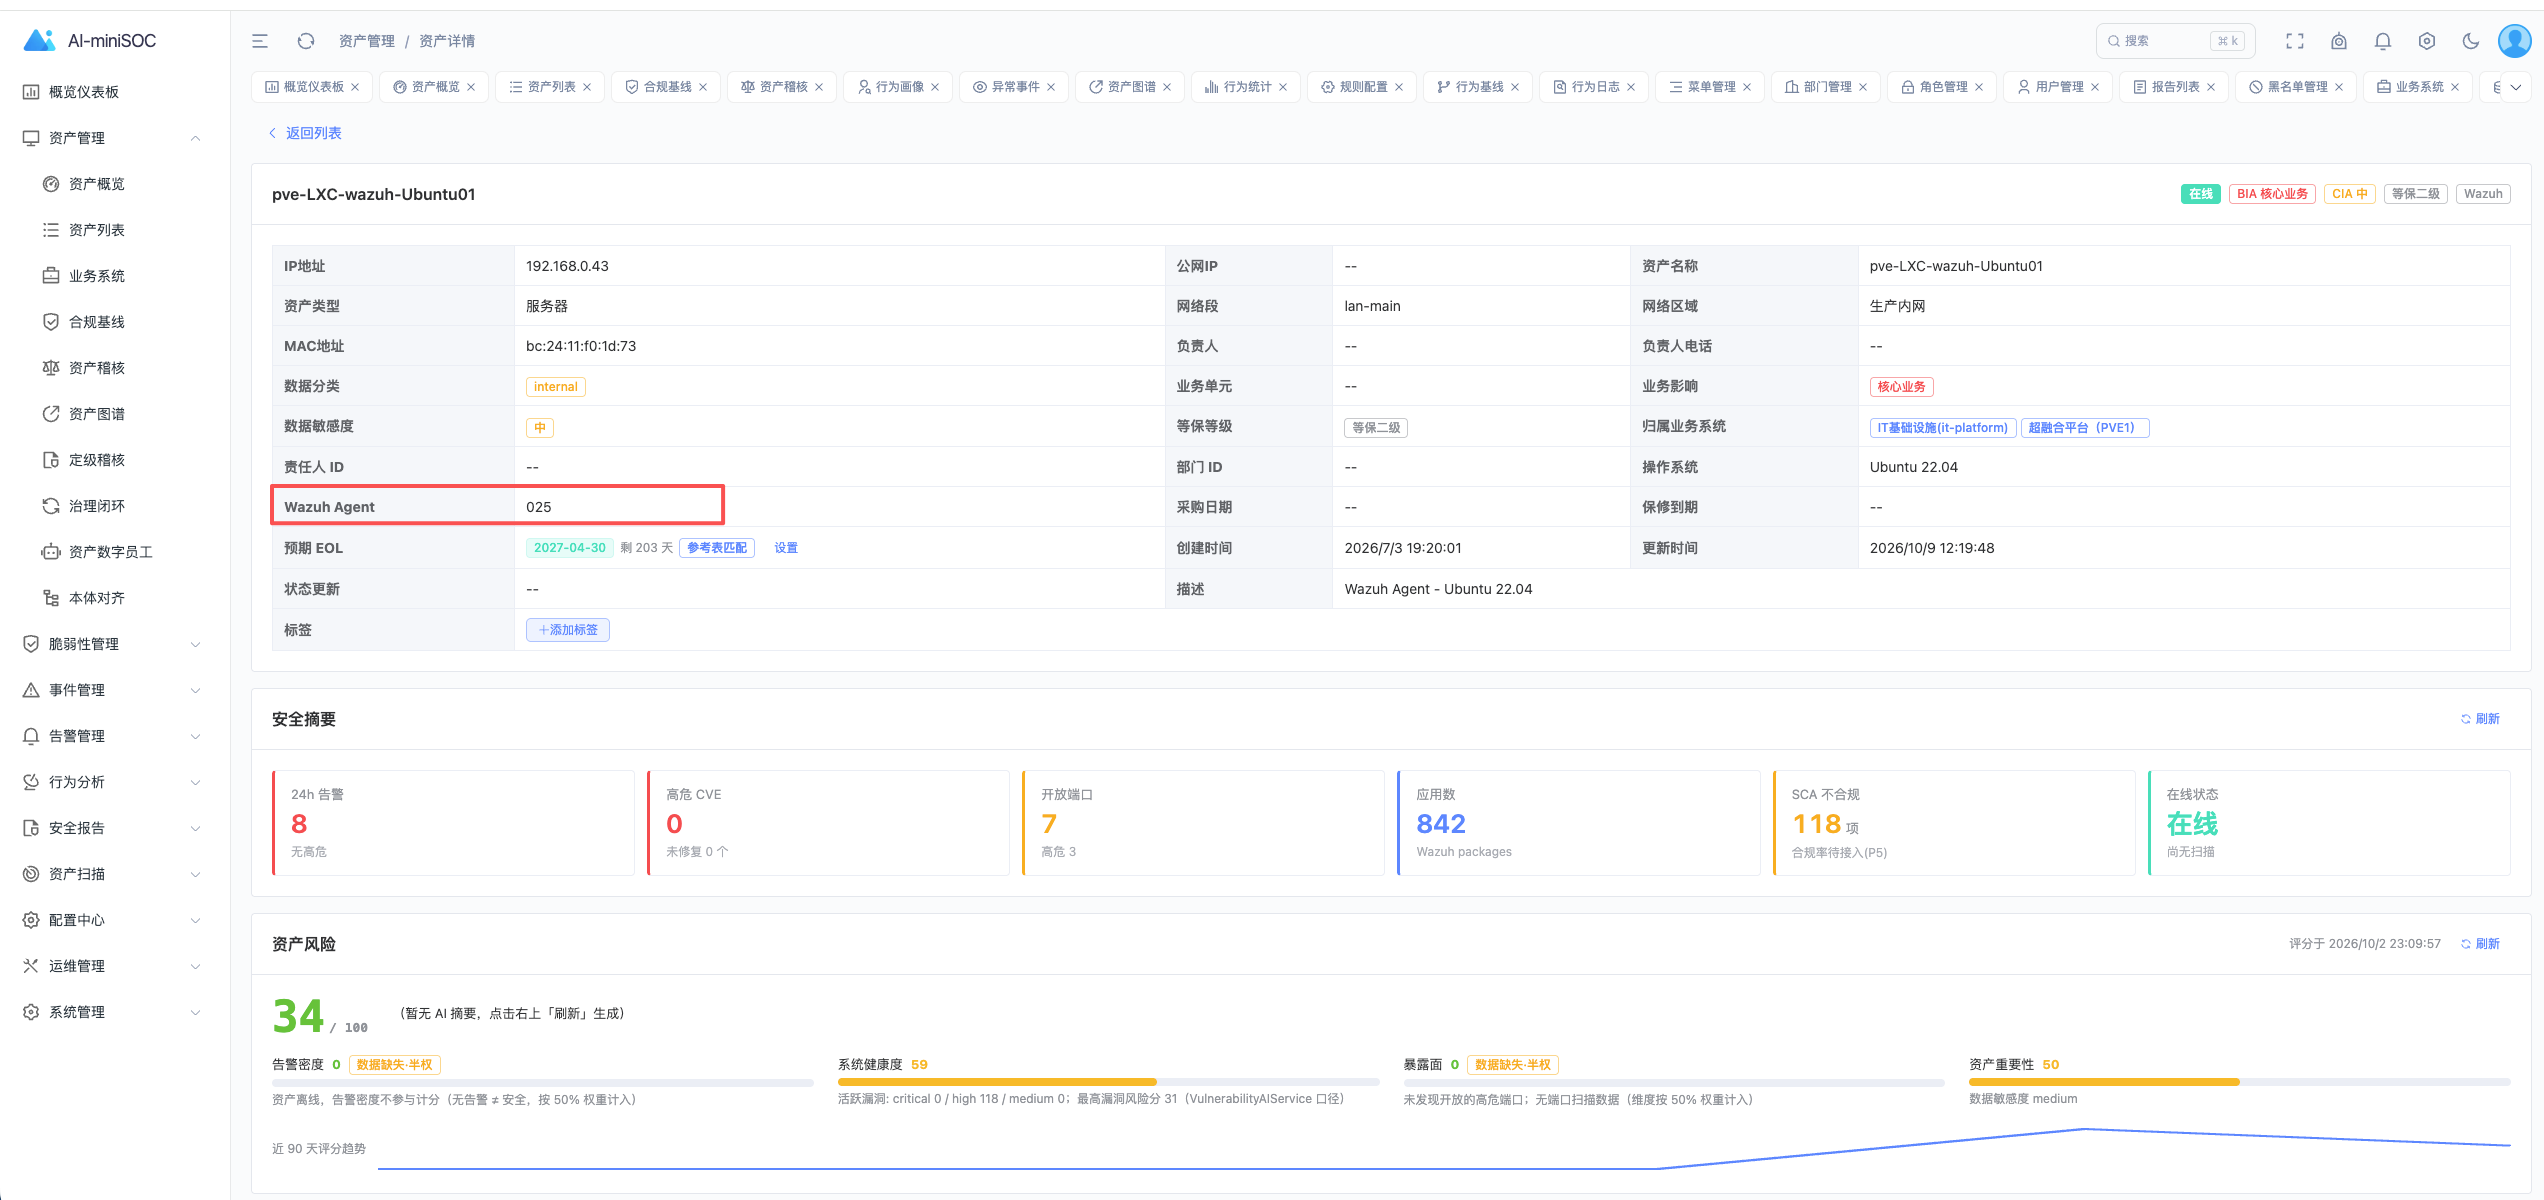2544x1200 pixels.
Task: Refresh the 安全摘要 section
Action: point(2480,719)
